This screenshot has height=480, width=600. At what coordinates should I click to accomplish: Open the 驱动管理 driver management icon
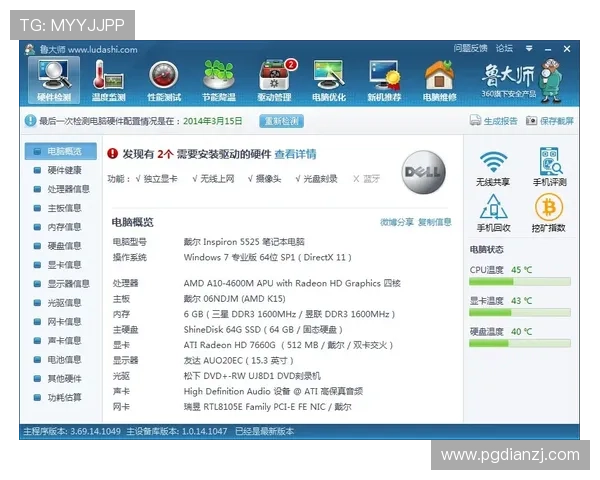point(274,80)
